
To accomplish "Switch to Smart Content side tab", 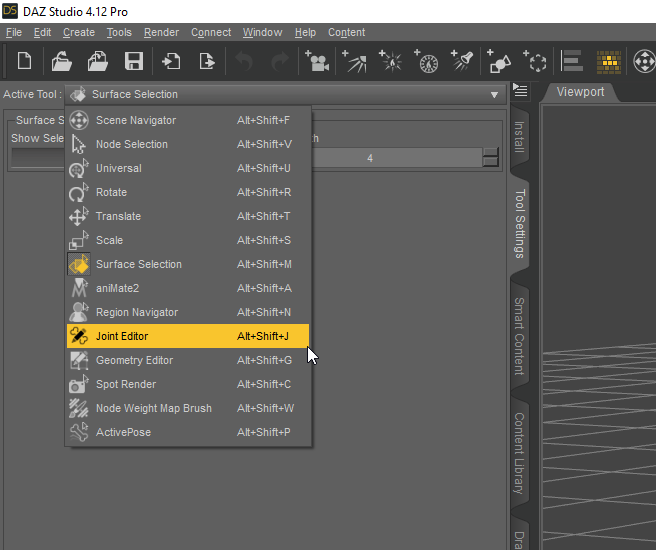I will (x=519, y=336).
